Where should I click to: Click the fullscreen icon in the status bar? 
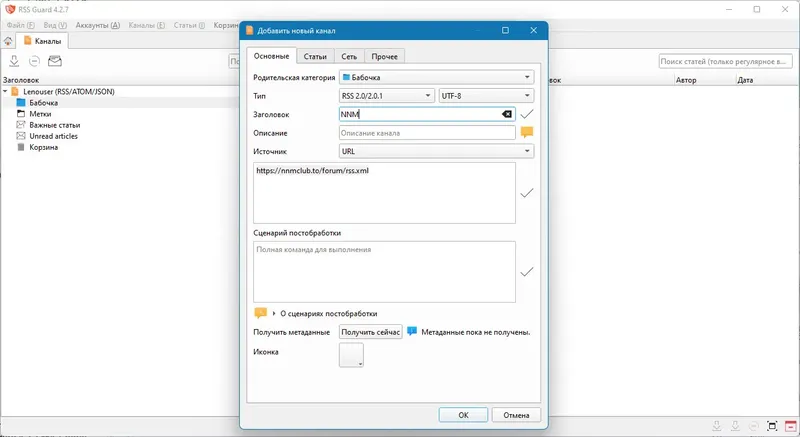tap(772, 426)
